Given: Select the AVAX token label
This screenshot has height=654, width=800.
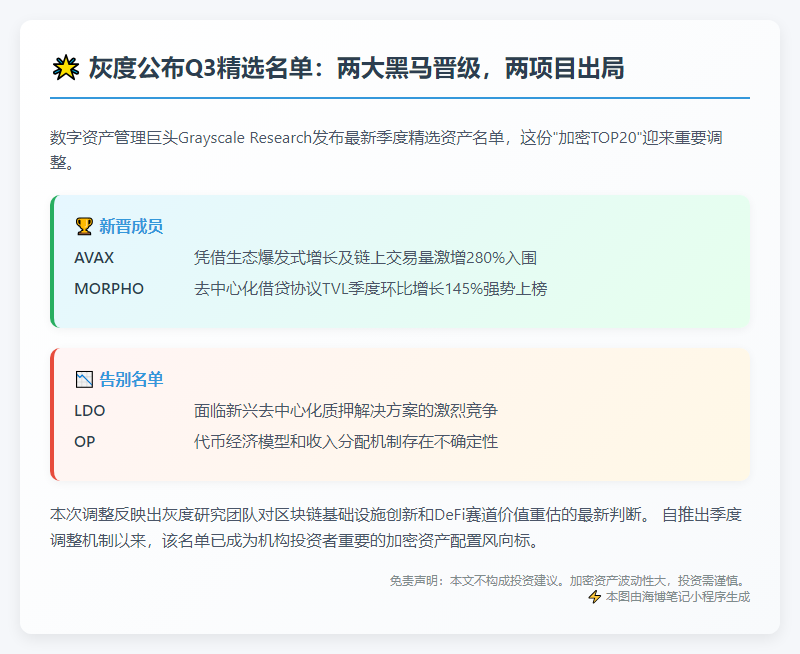Looking at the screenshot, I should pyautogui.click(x=94, y=258).
